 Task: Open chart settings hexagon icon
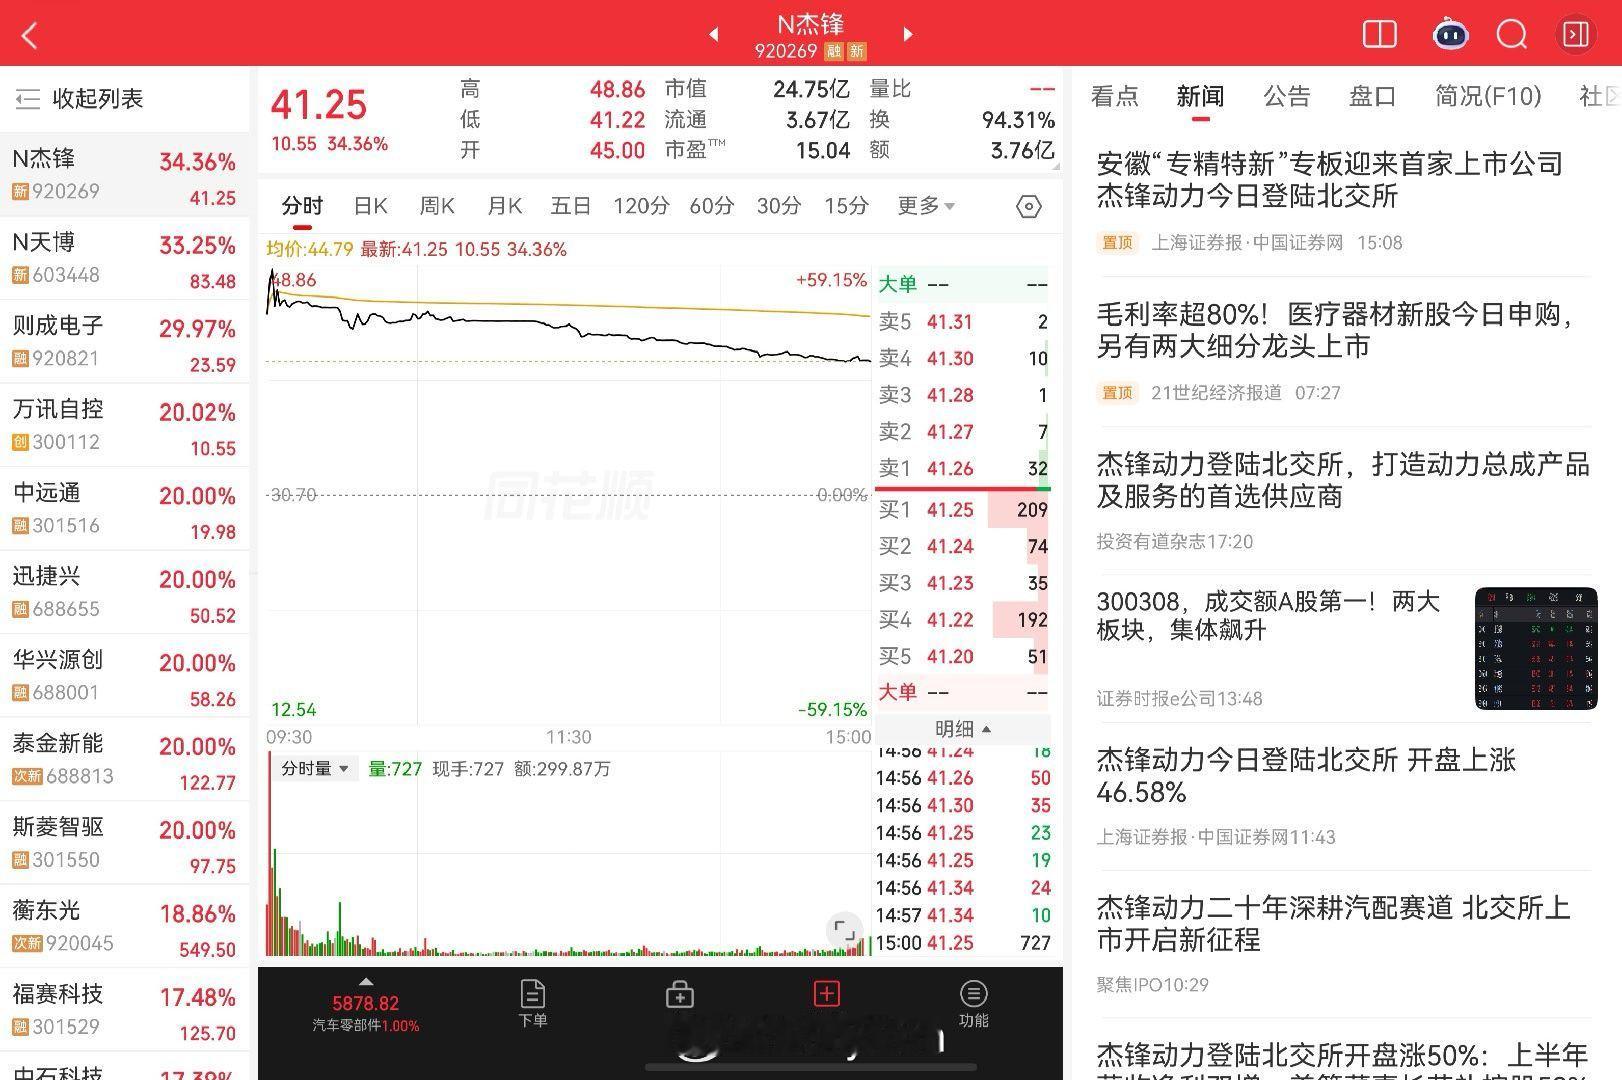(x=1028, y=206)
